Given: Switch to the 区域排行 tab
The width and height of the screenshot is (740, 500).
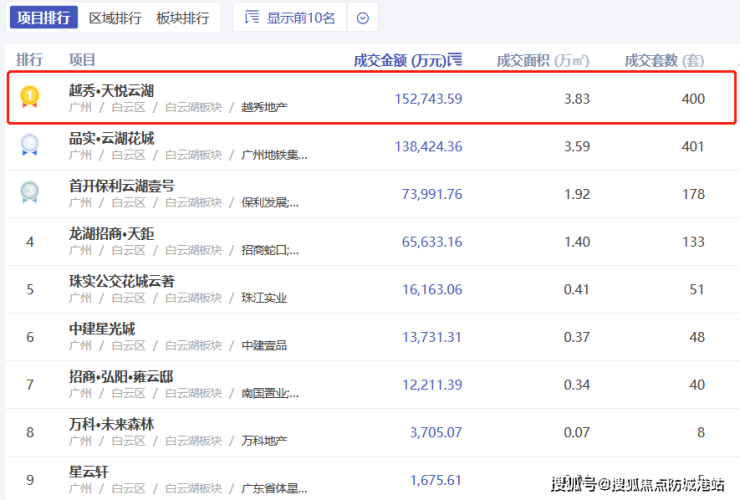Looking at the screenshot, I should click(115, 18).
